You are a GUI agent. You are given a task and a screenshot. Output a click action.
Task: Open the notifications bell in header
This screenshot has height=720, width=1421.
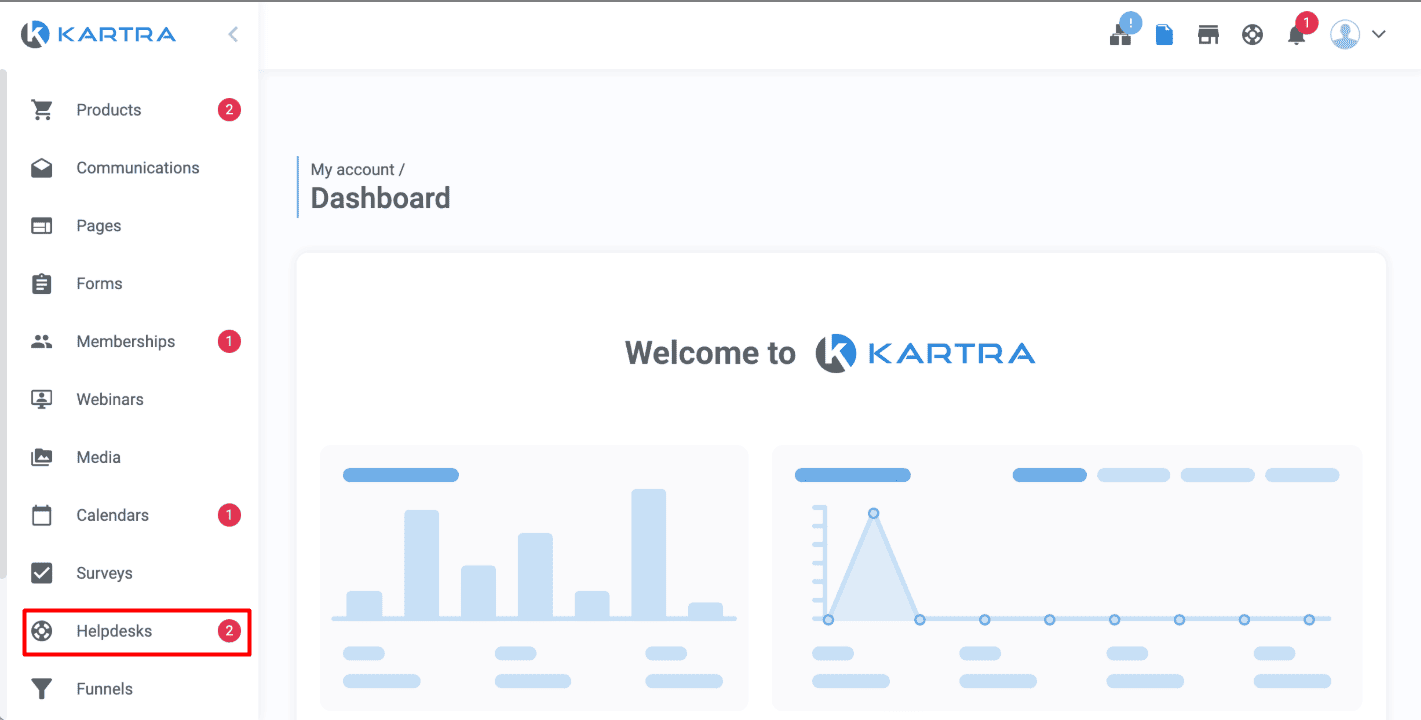click(1296, 35)
